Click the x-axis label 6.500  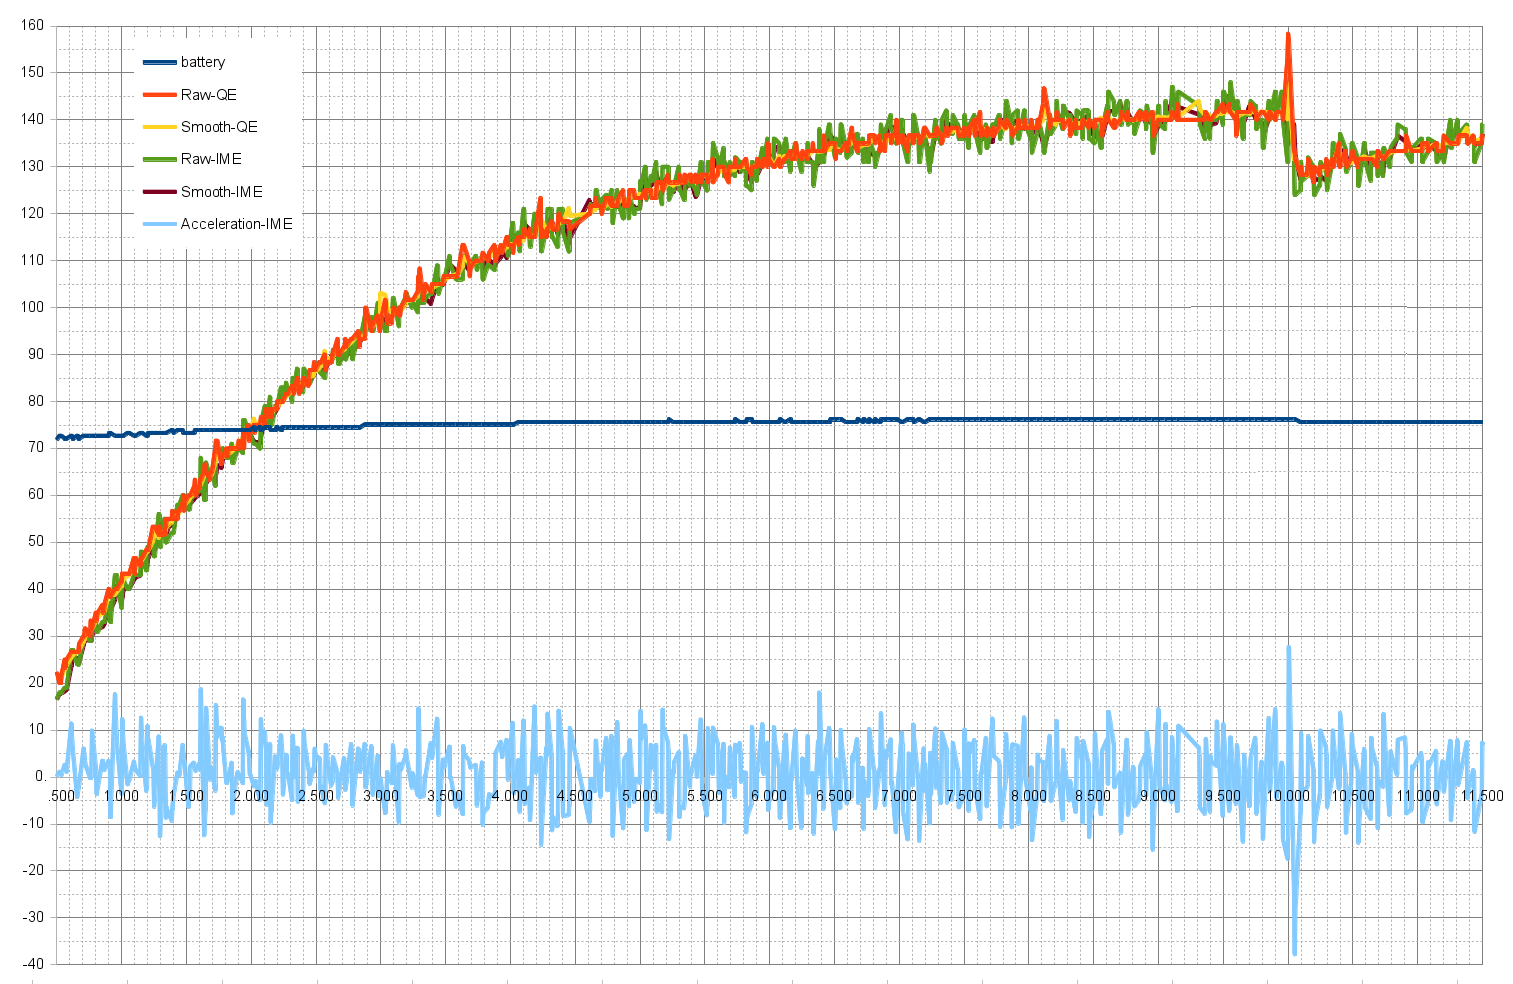coord(834,796)
